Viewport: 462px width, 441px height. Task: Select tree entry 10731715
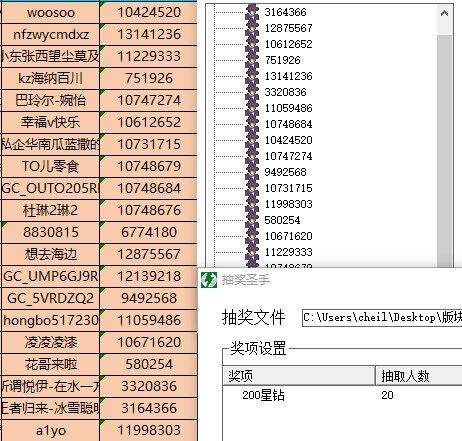[x=288, y=188]
